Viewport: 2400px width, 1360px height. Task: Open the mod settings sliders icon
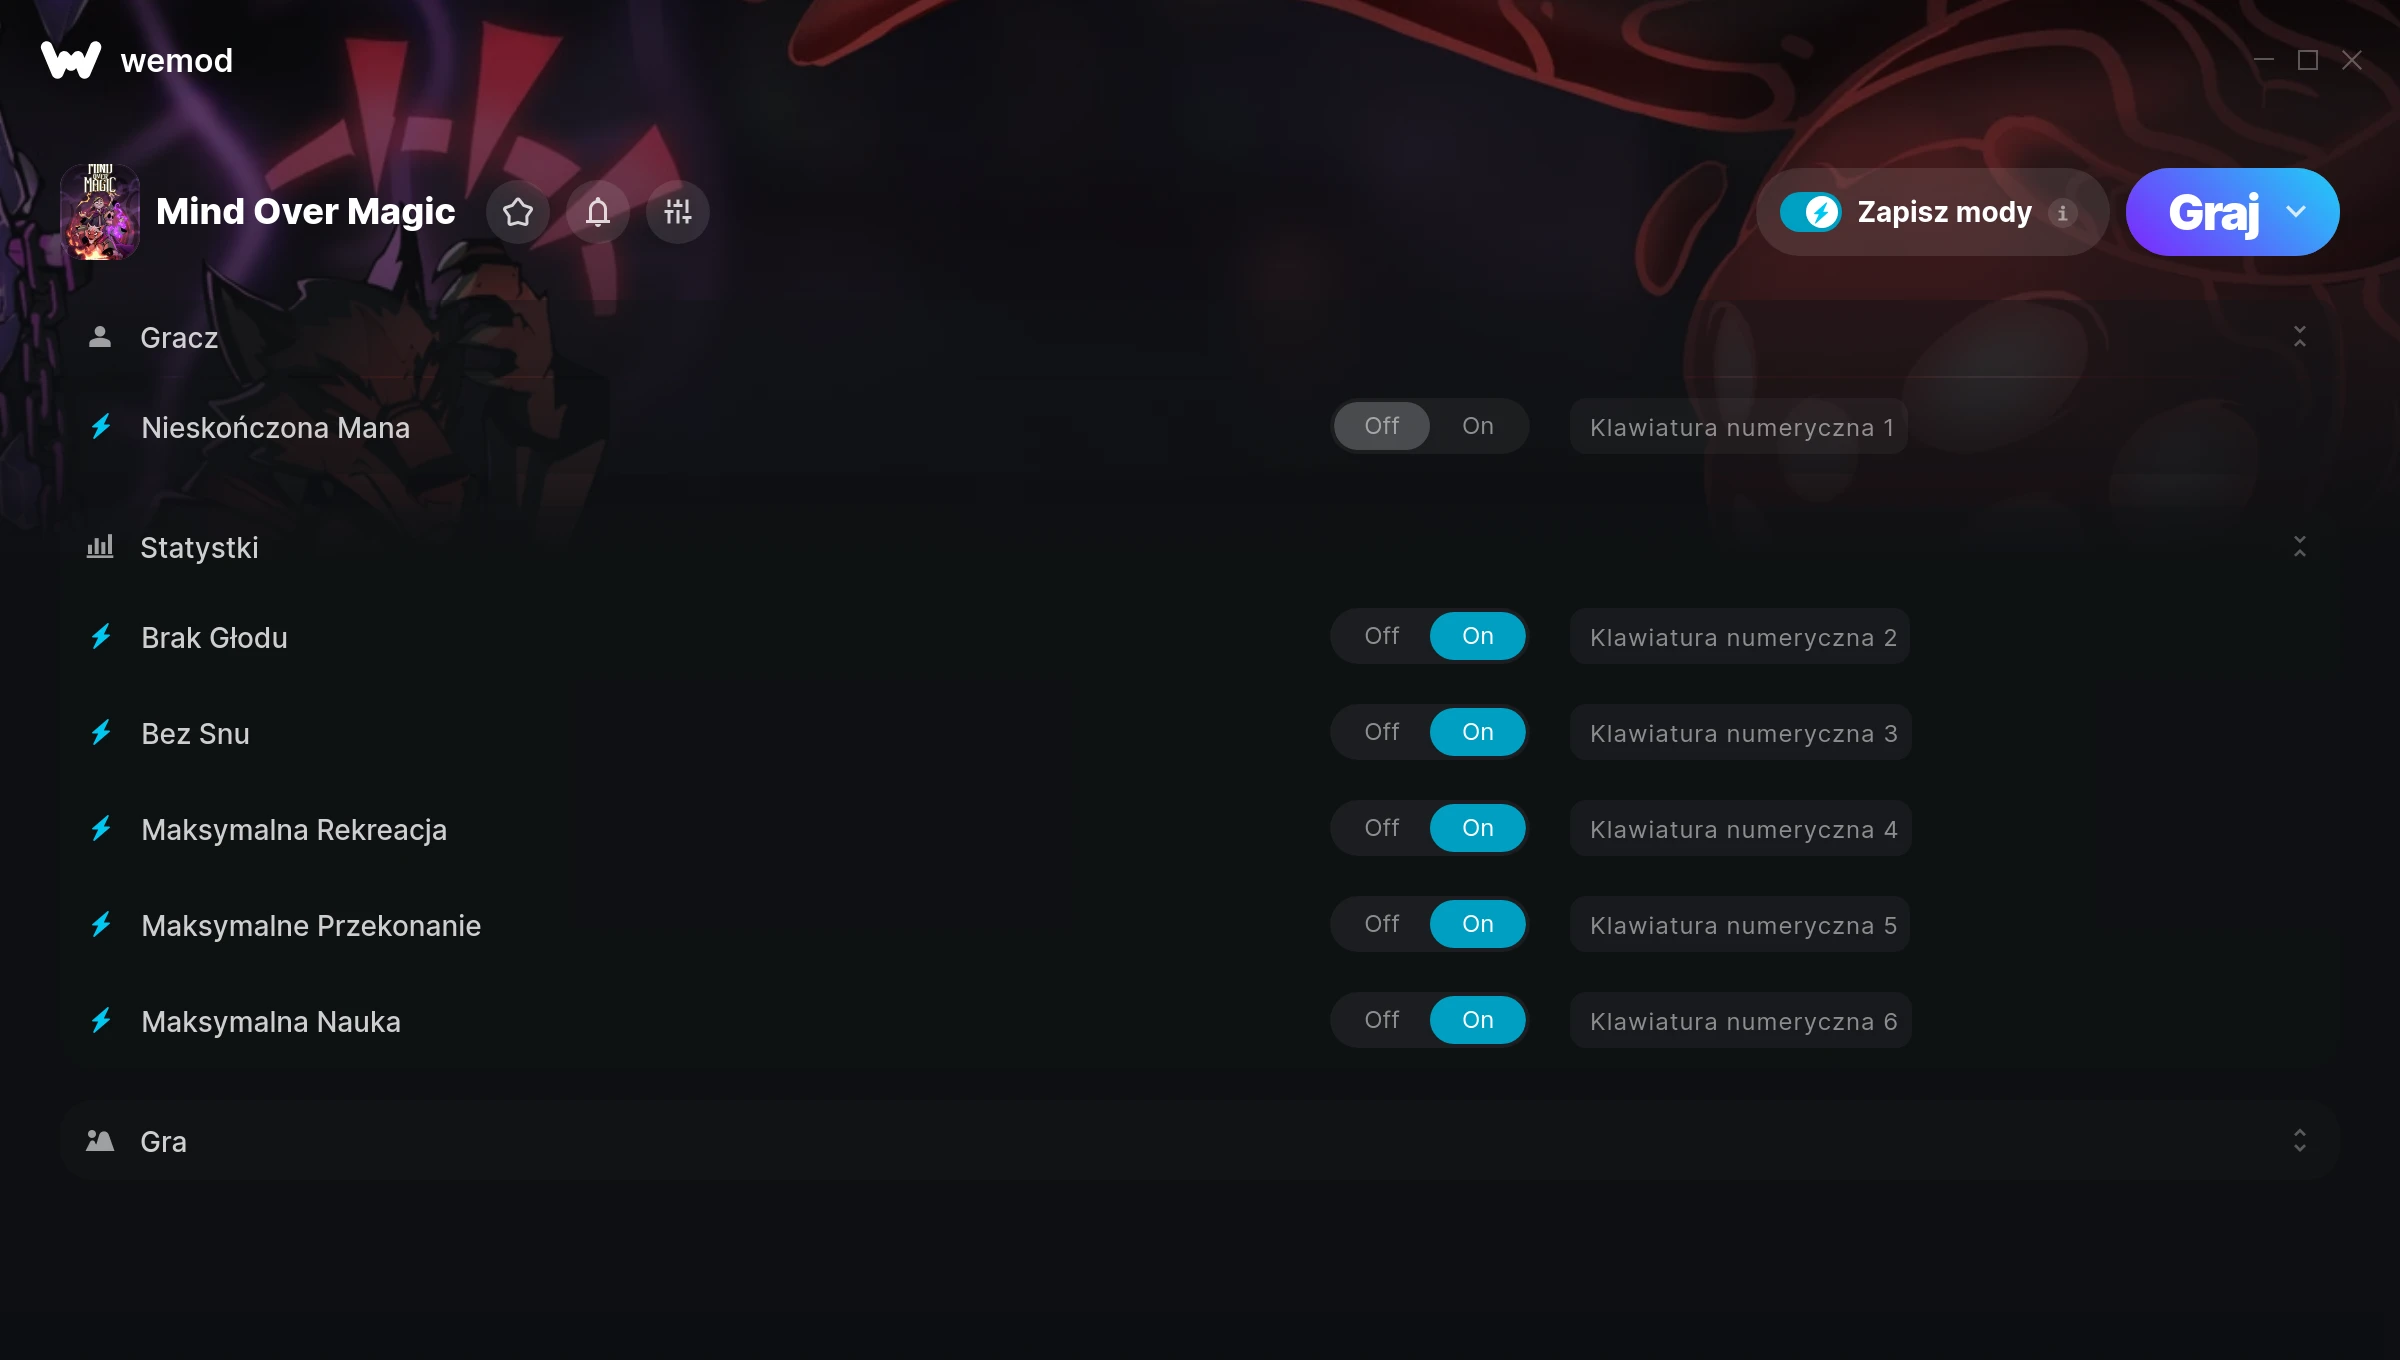(678, 212)
